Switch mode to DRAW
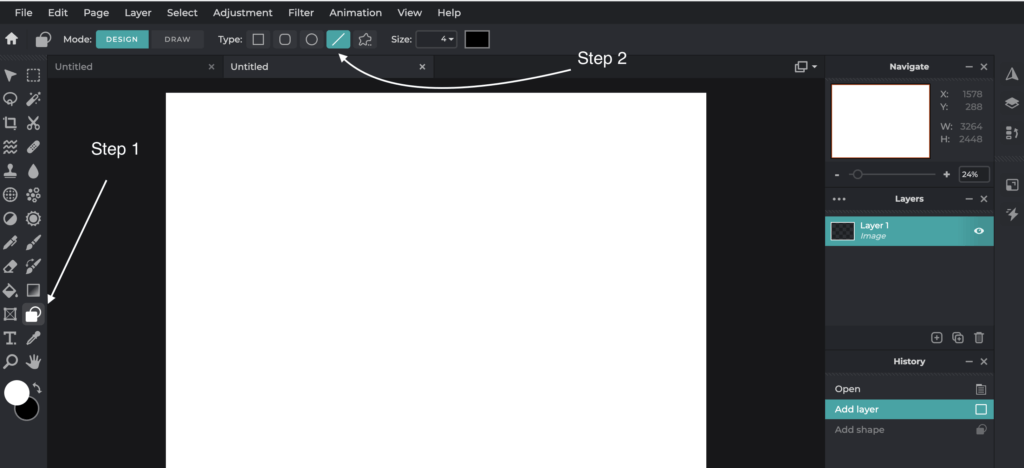 point(177,39)
